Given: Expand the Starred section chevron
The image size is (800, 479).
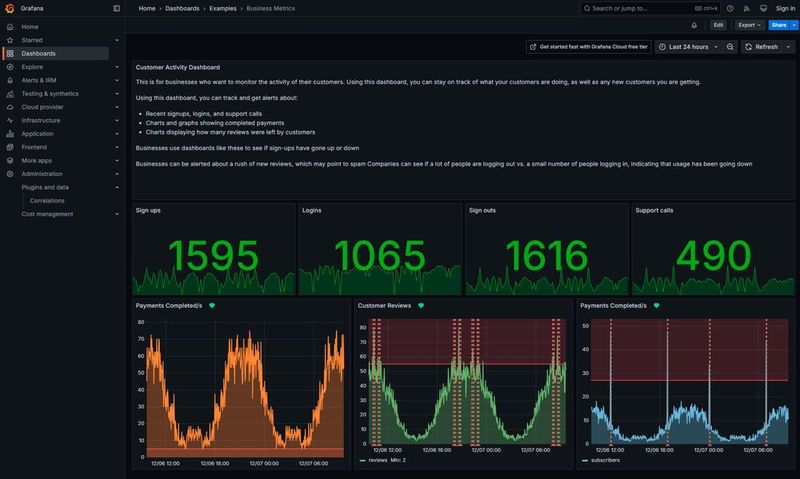Looking at the screenshot, I should [117, 40].
